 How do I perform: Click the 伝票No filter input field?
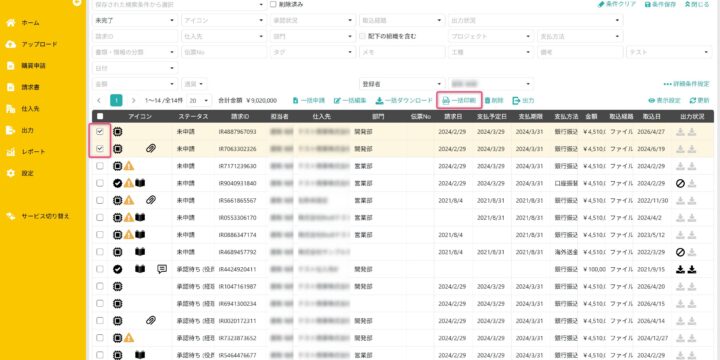[x=224, y=52]
